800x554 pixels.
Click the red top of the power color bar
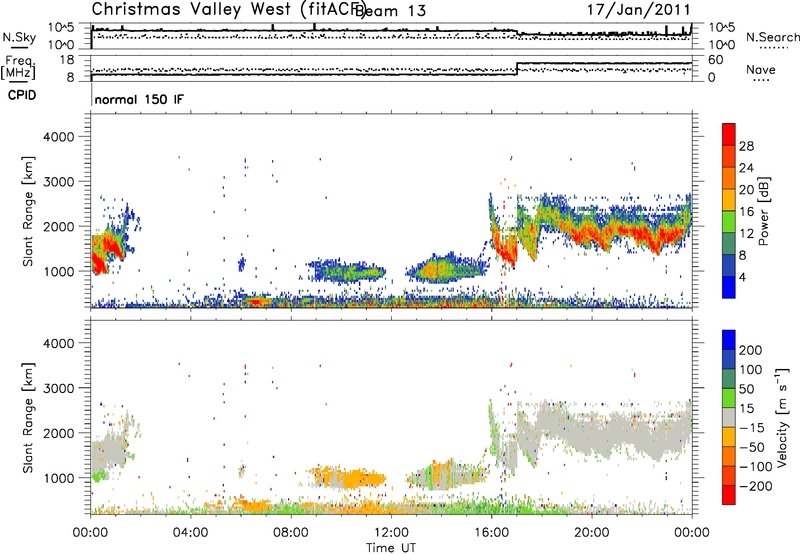(729, 134)
